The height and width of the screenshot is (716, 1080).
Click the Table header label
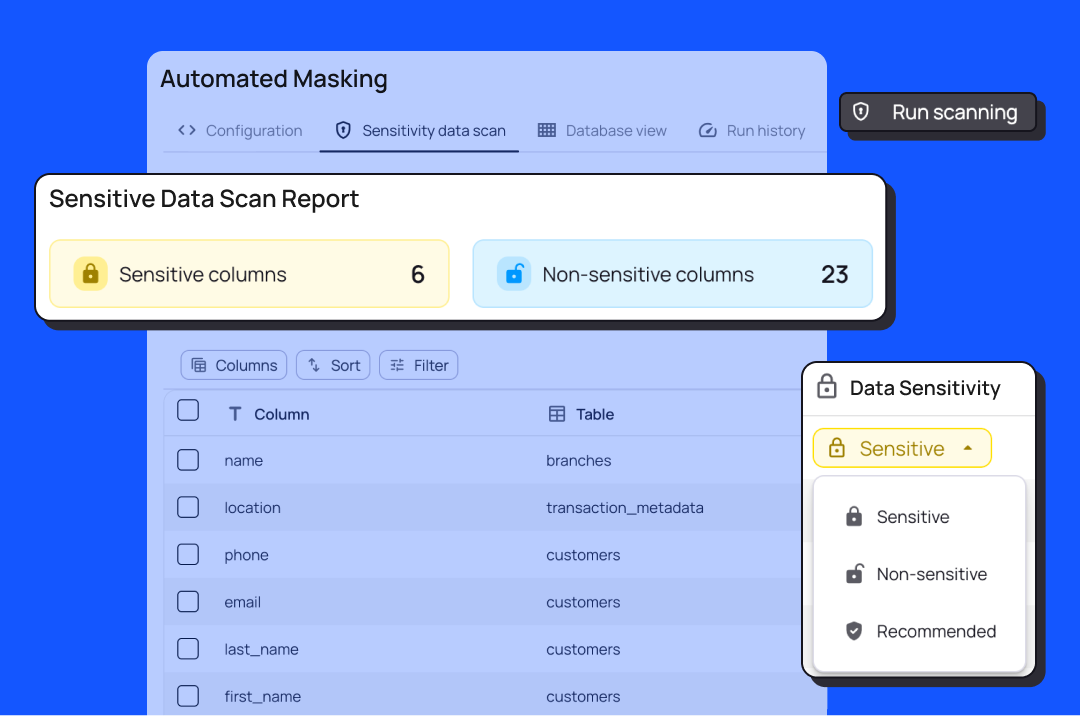(x=595, y=414)
